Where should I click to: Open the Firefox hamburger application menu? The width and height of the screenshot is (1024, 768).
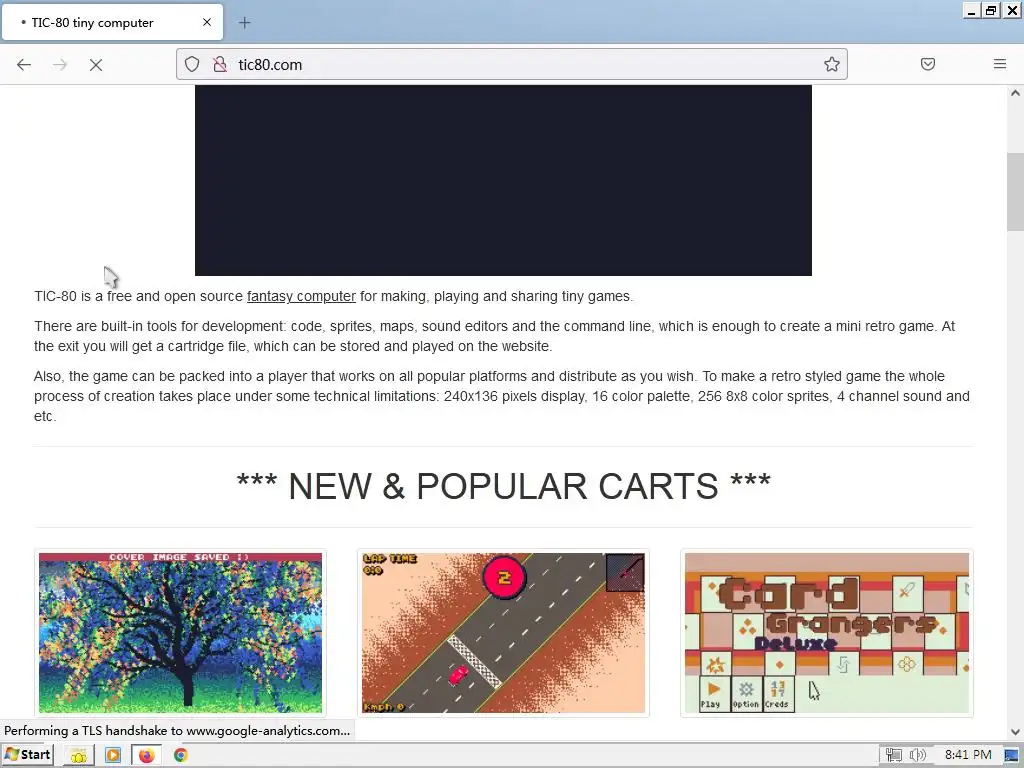pyautogui.click(x=1000, y=64)
